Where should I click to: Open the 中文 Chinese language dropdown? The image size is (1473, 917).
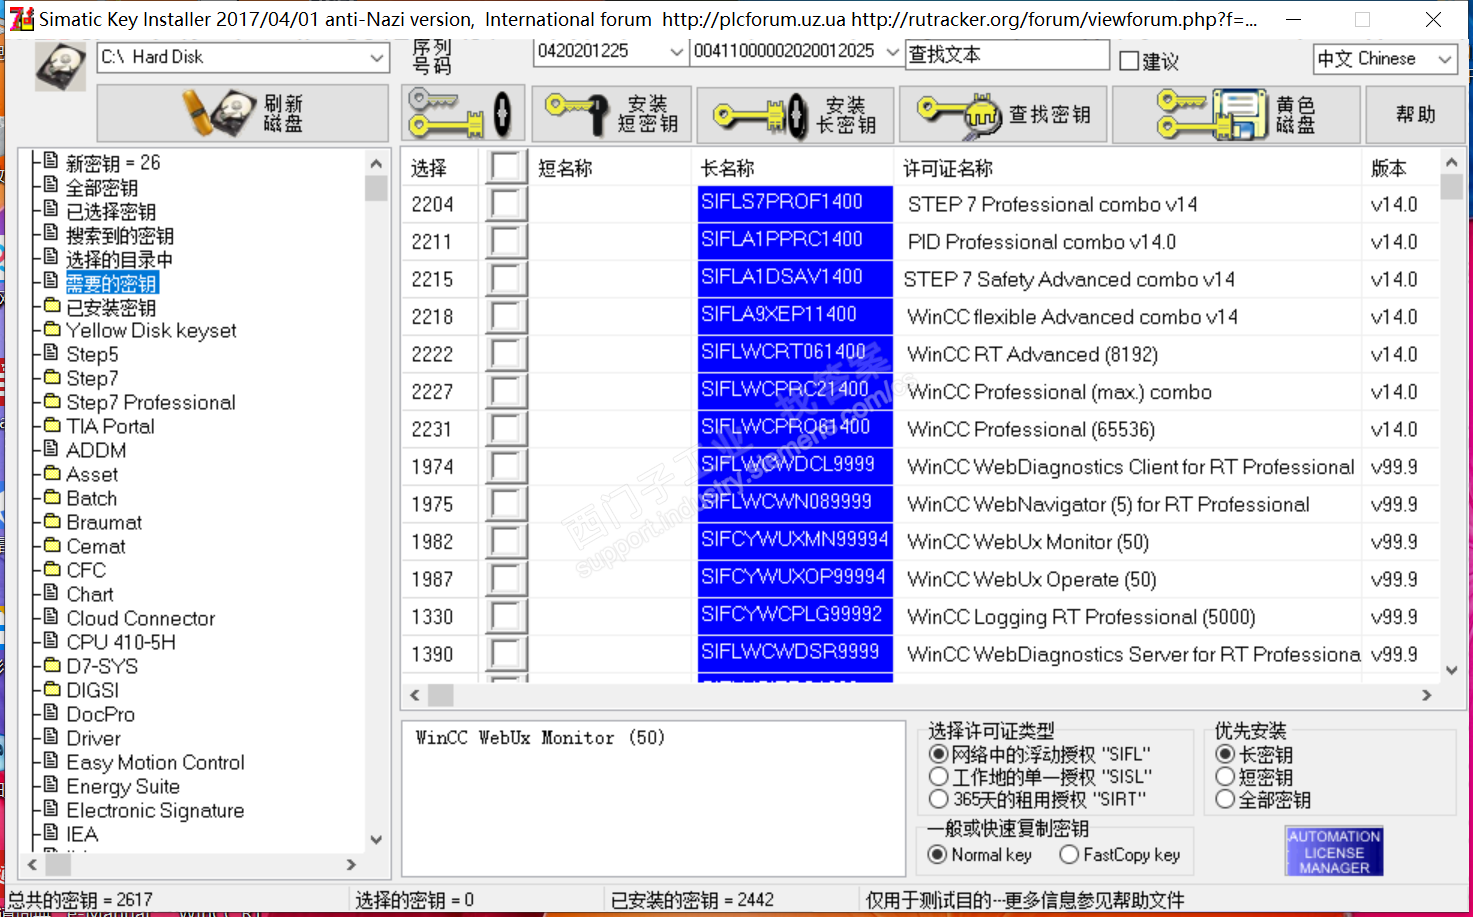(x=1445, y=59)
